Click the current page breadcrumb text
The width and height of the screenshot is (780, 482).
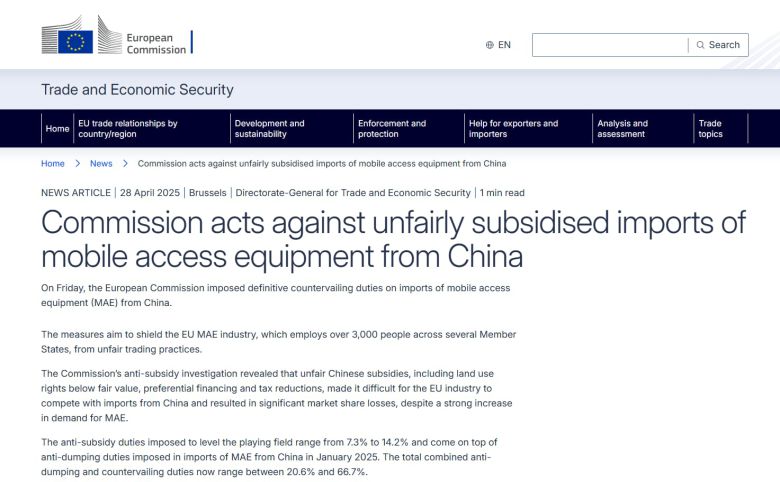pos(321,164)
